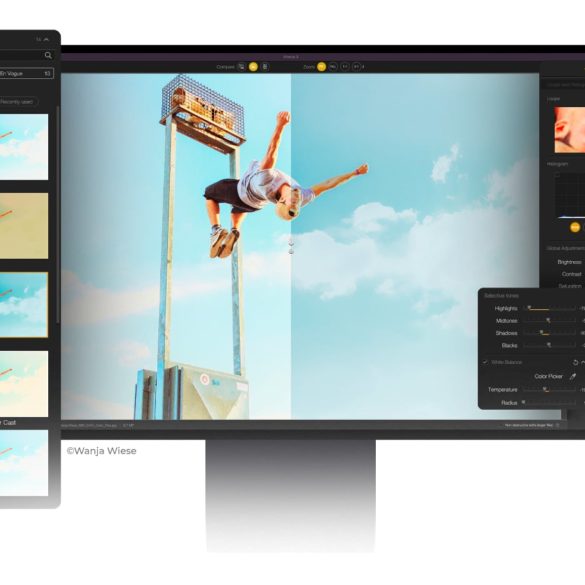Click the Brightness adjustment label
The image size is (585, 585).
tap(569, 262)
